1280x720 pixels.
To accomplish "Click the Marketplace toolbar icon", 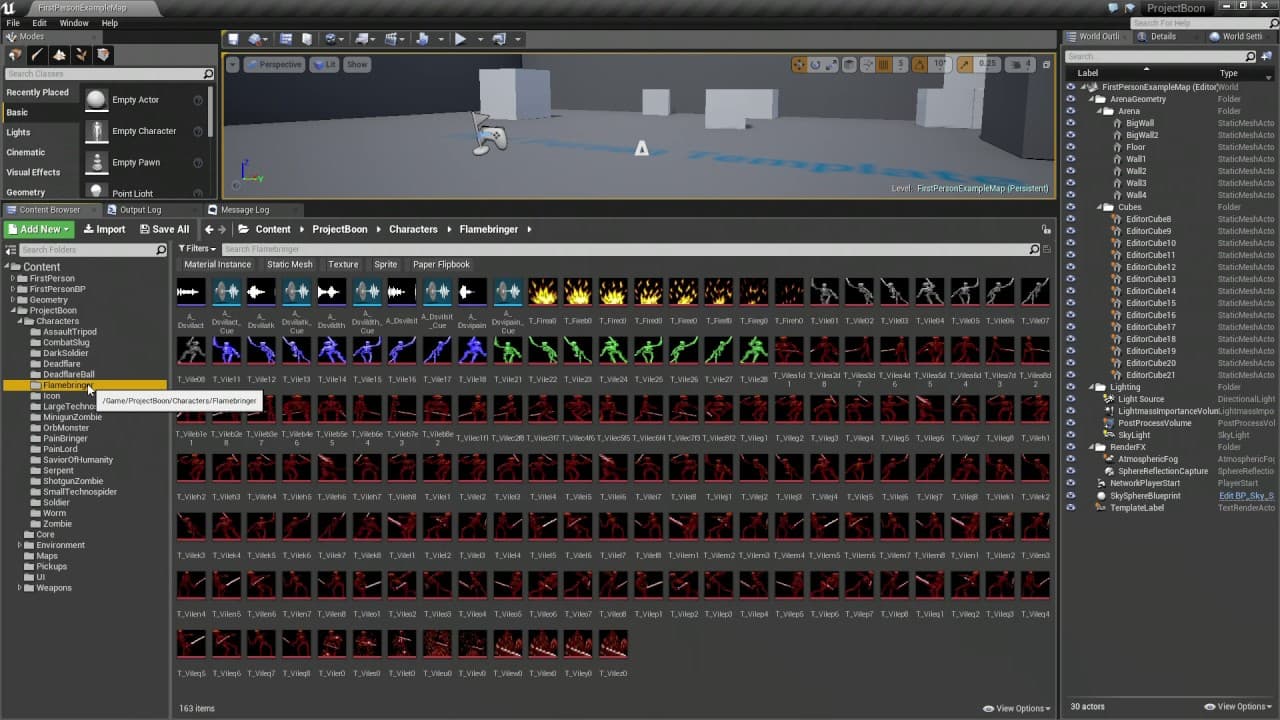I will pos(307,38).
